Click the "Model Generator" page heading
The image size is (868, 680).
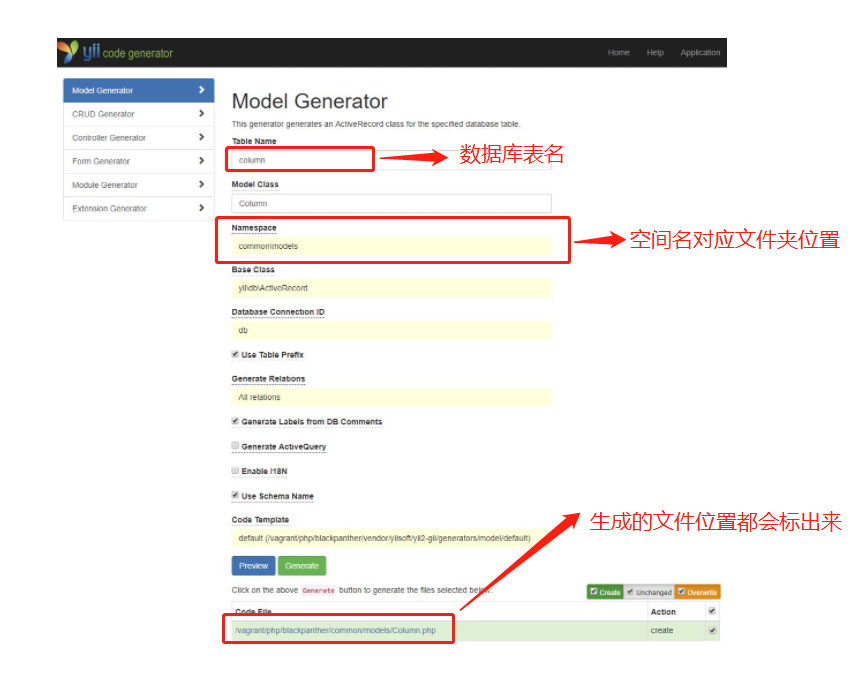pyautogui.click(x=309, y=101)
